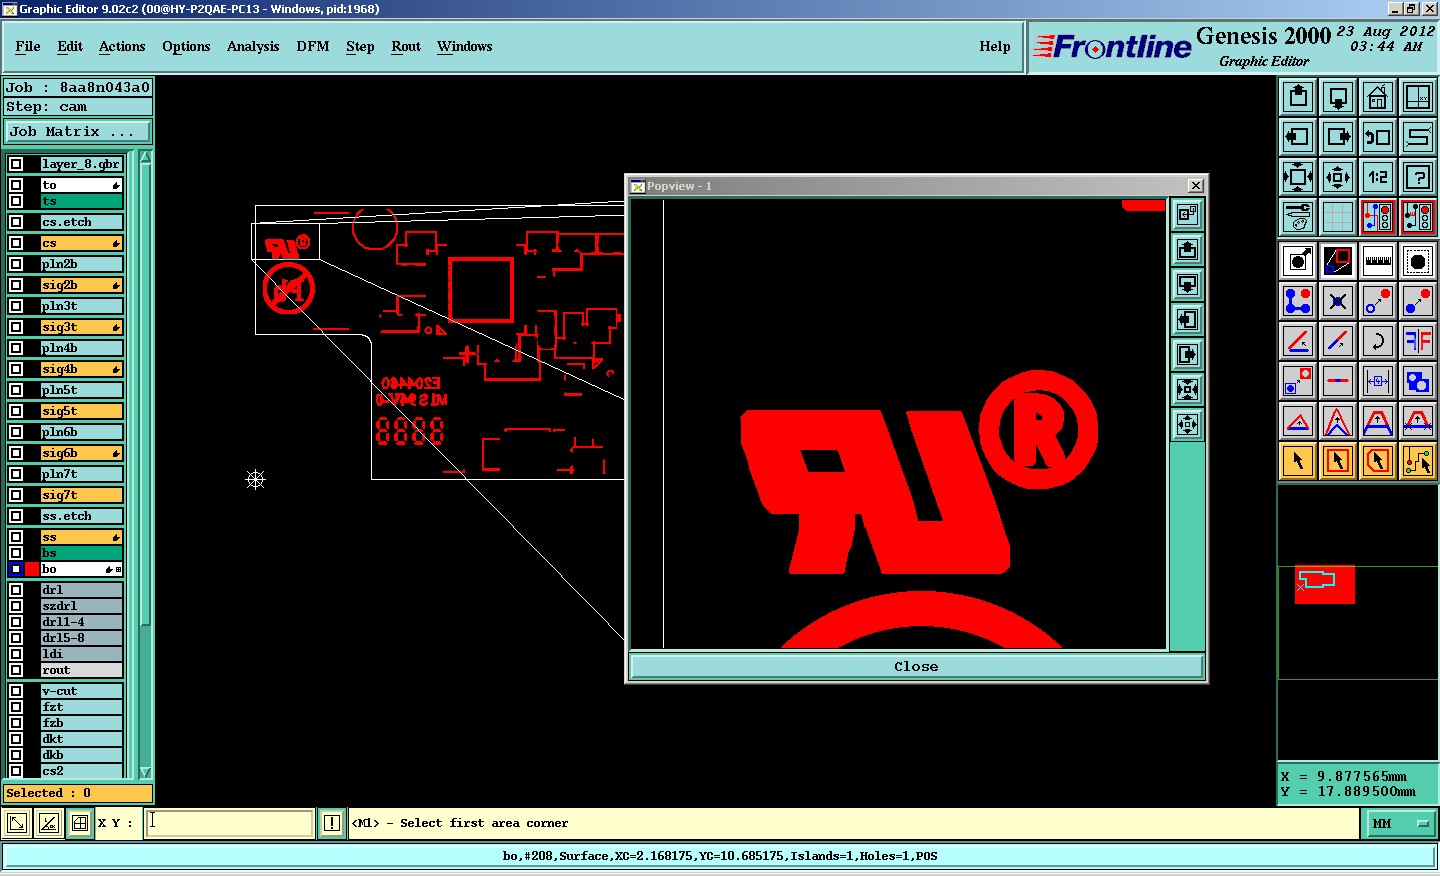Click the previous view (back arrow) icon

pyautogui.click(x=1378, y=137)
